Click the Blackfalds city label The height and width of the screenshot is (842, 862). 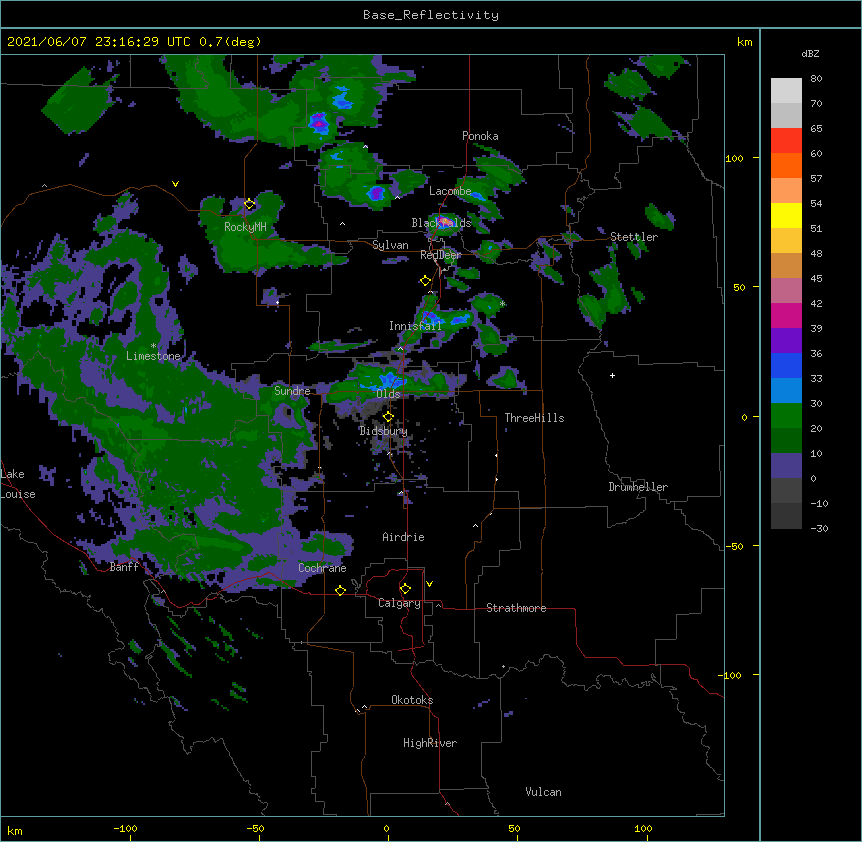[441, 223]
